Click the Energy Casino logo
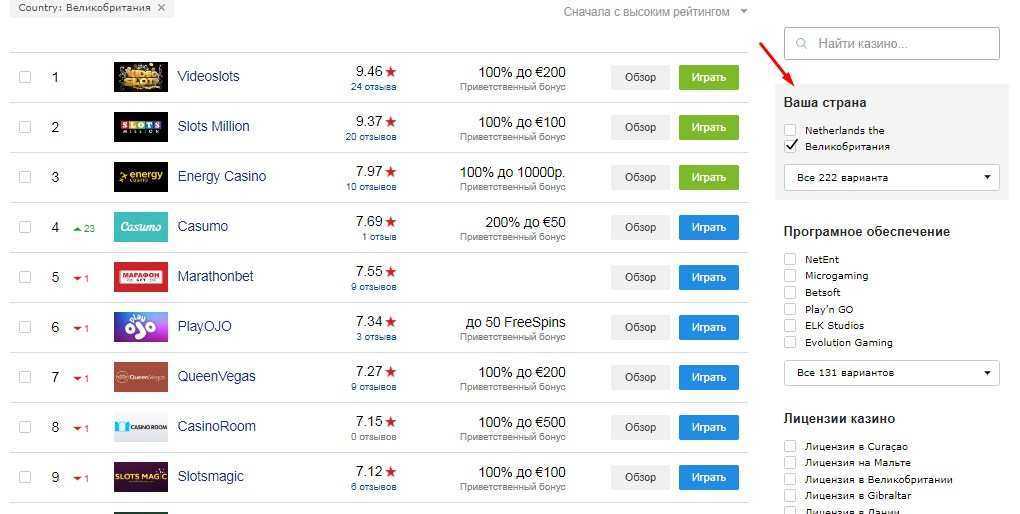 point(141,177)
